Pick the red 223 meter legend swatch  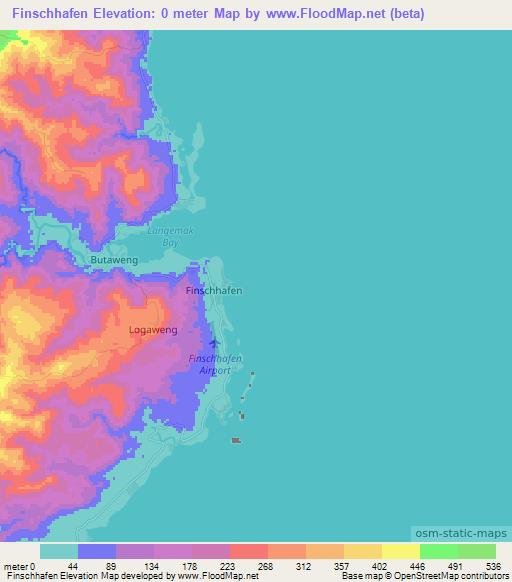click(x=249, y=551)
